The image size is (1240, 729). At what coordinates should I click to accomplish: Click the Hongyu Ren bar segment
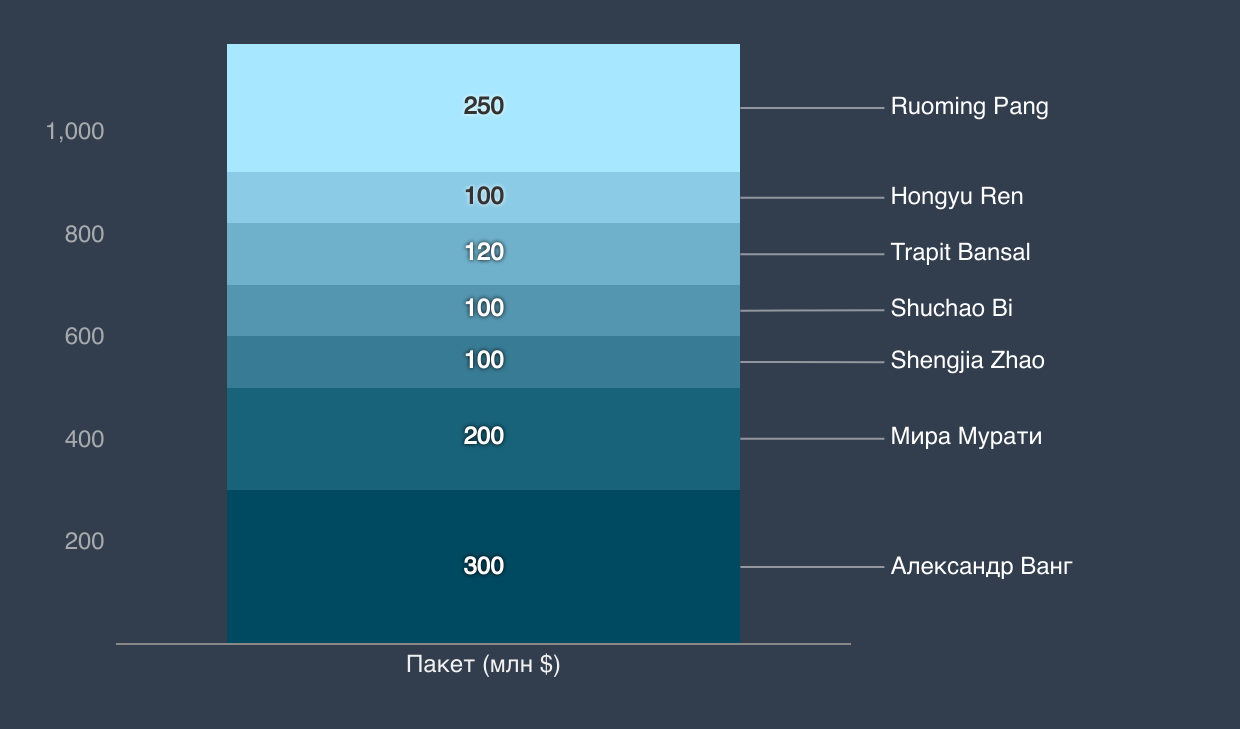(483, 197)
